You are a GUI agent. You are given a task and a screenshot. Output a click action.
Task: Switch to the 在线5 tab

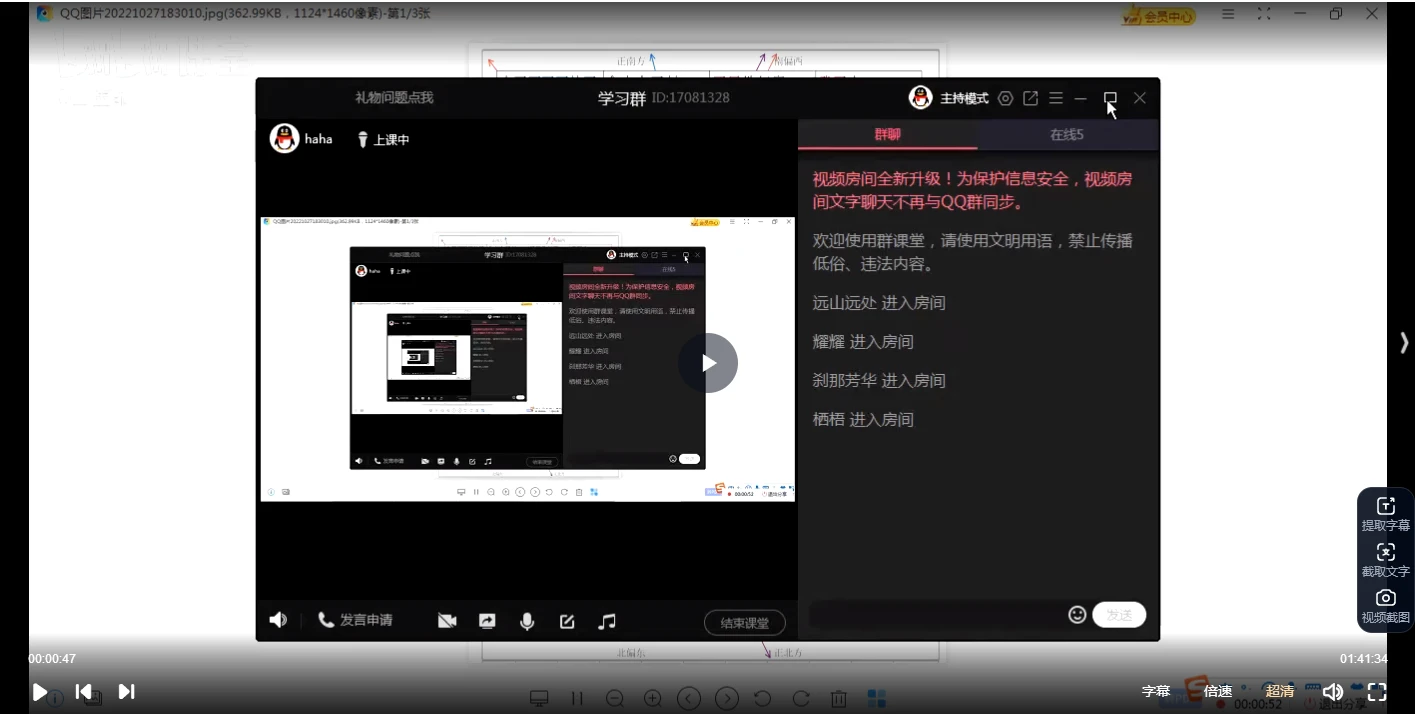(x=1066, y=133)
